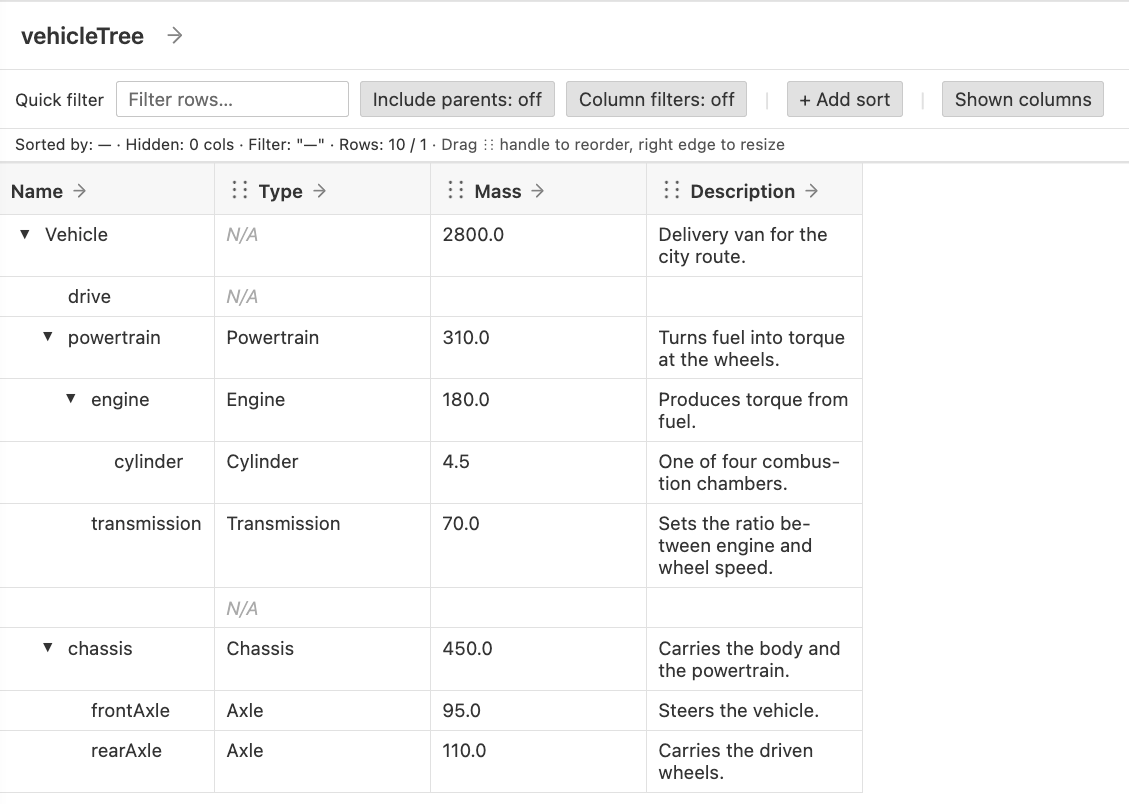
Task: Click the Add sort button
Action: (845, 99)
